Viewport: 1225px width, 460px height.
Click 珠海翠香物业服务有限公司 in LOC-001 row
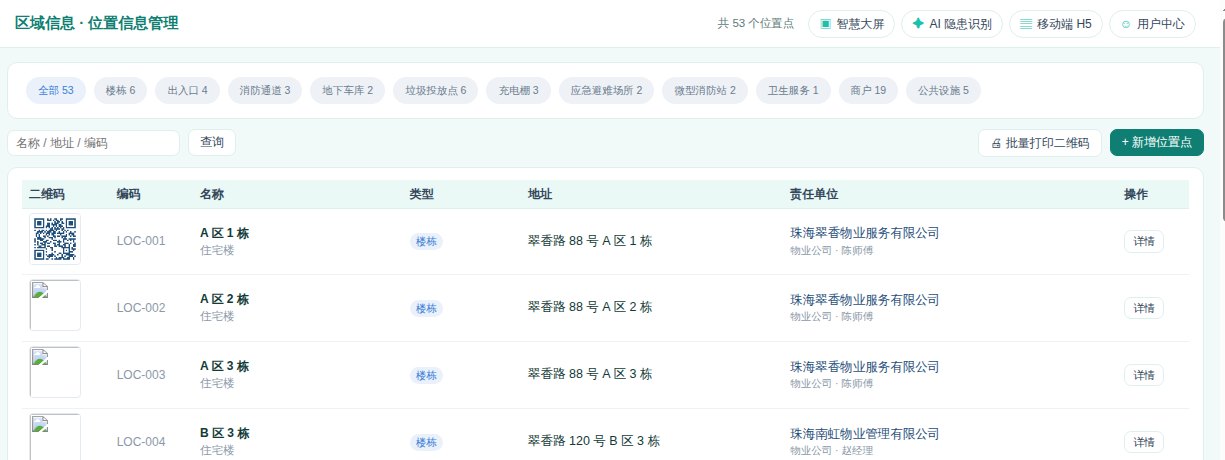click(x=865, y=233)
